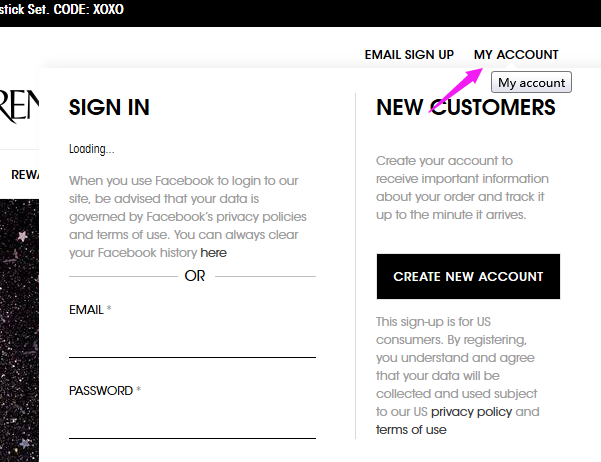
Task: Focus the PASSWORD input field
Action: tap(192, 421)
